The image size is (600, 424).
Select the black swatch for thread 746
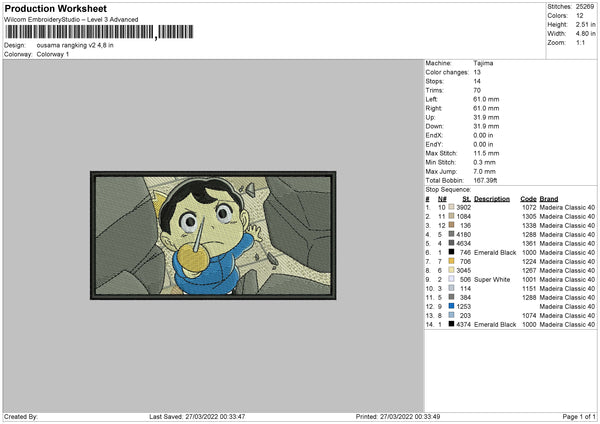453,252
